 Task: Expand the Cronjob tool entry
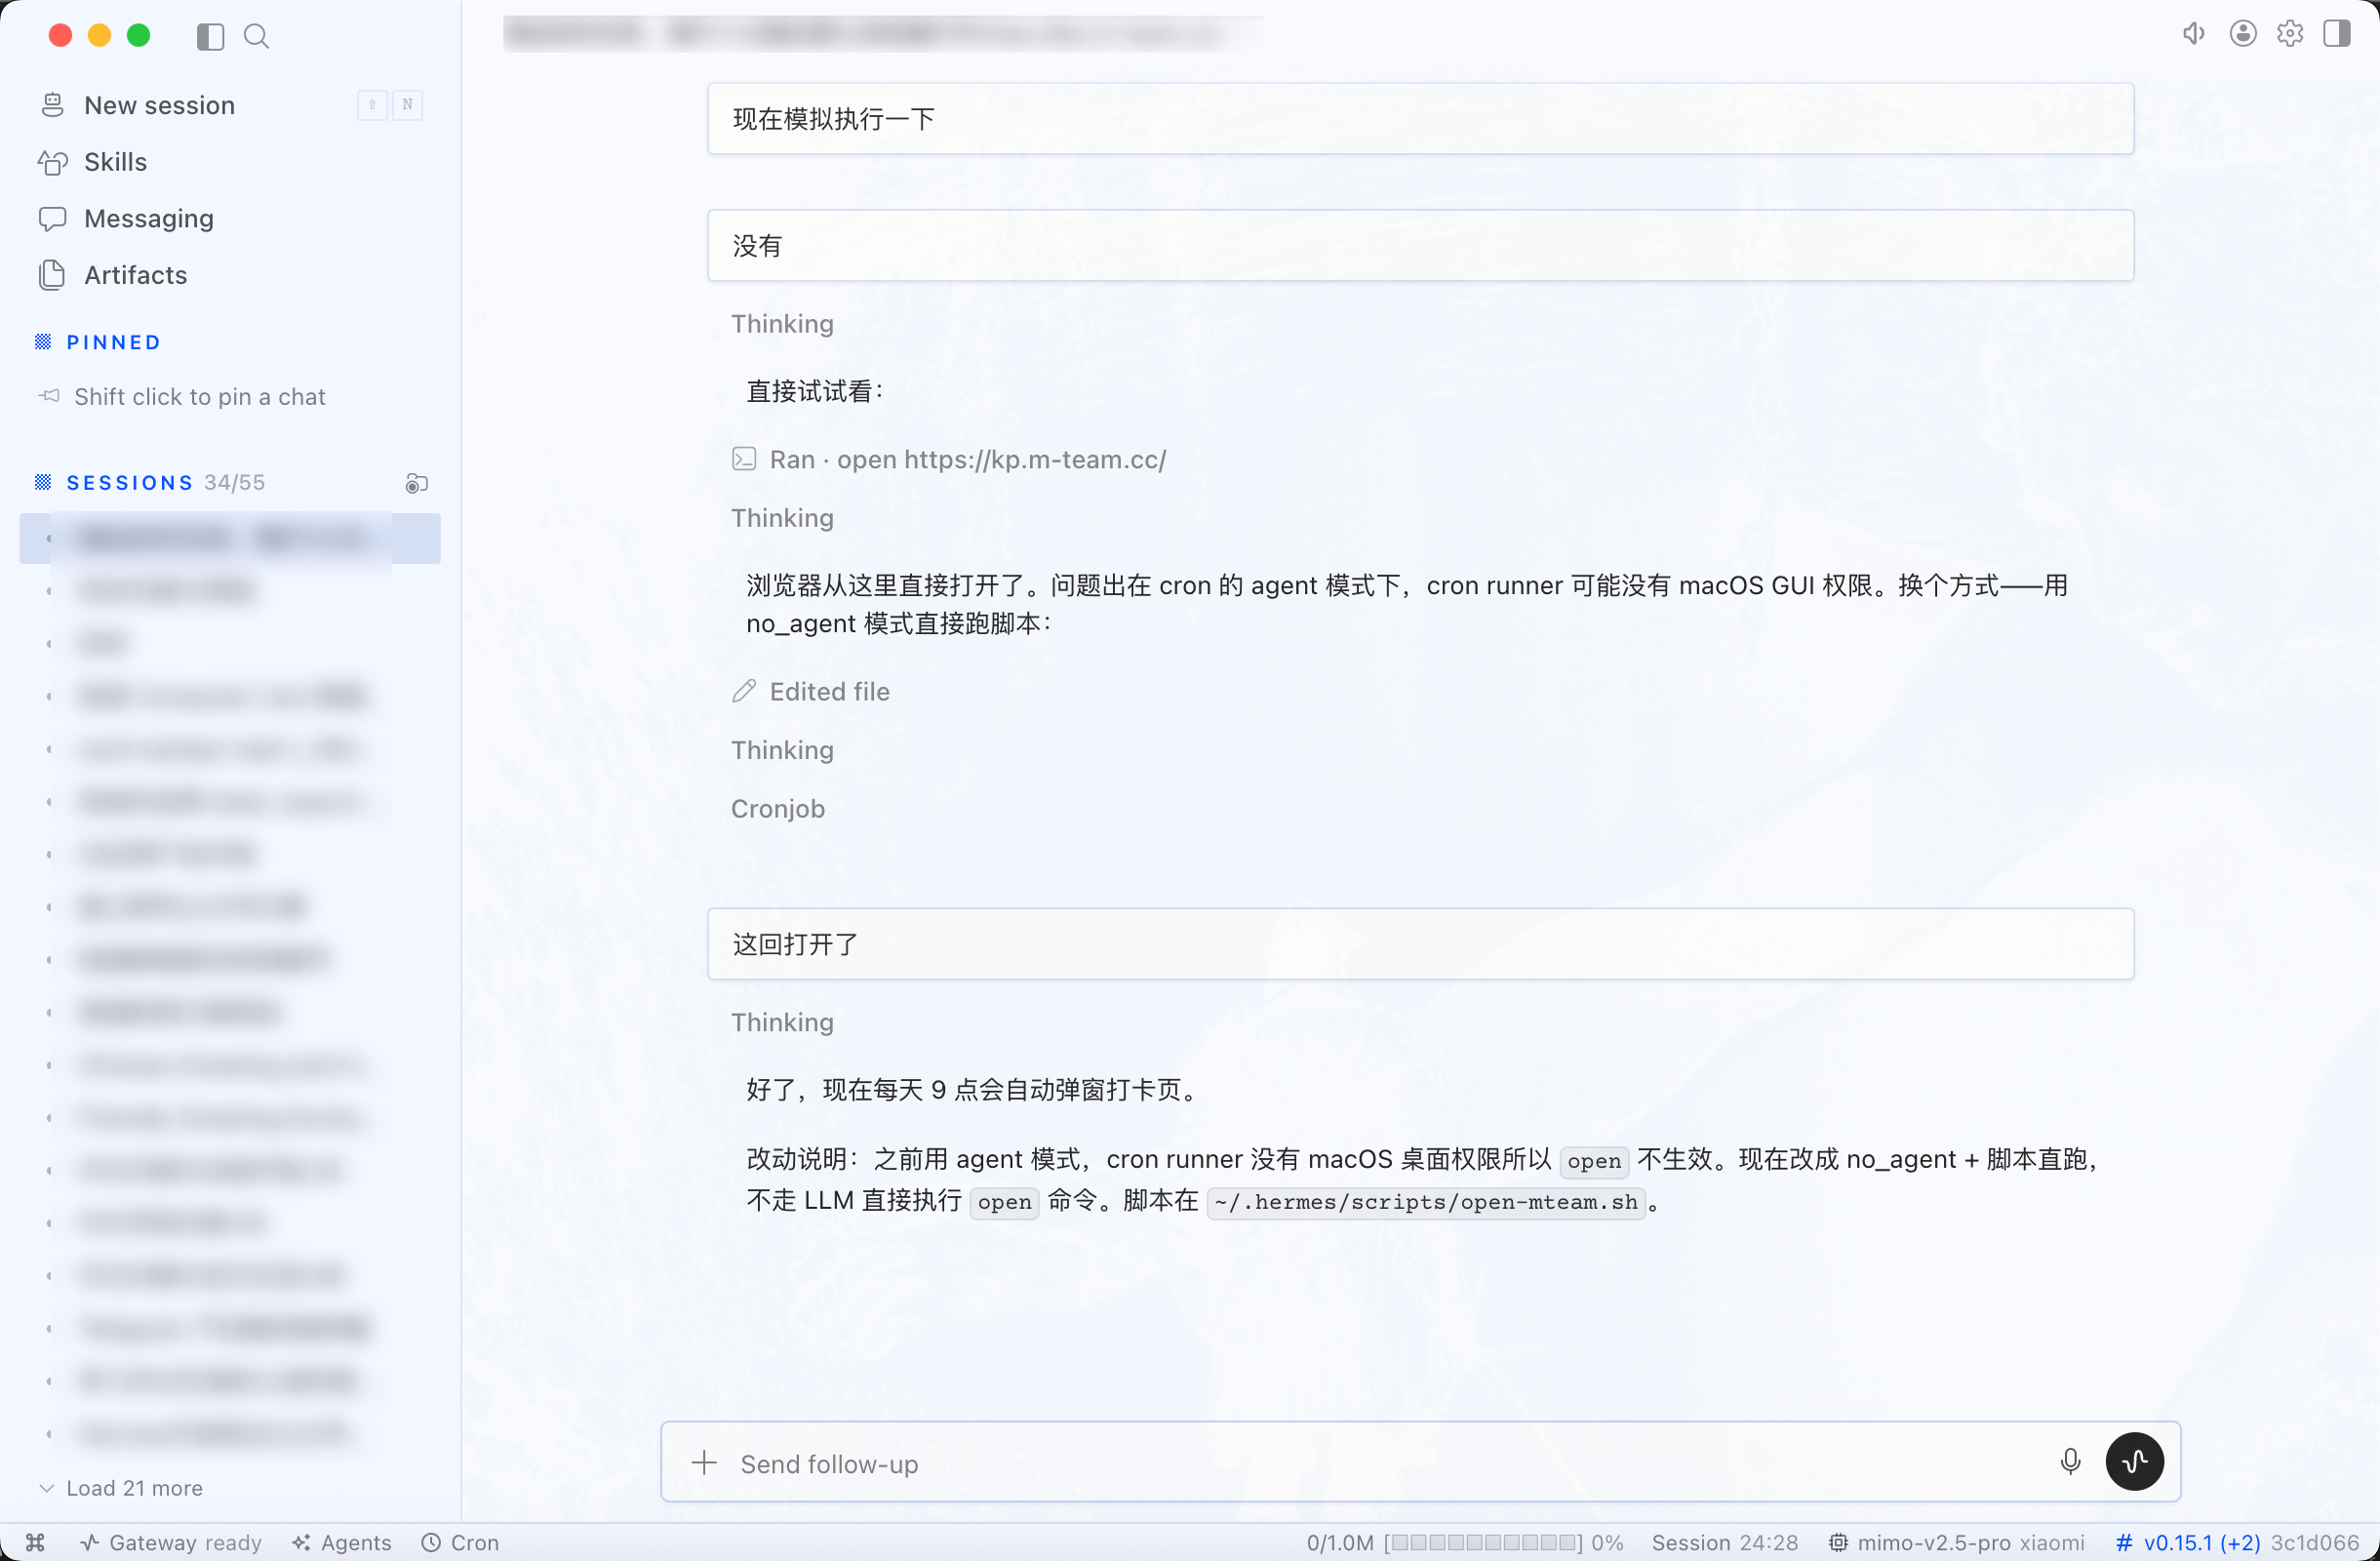click(x=778, y=809)
